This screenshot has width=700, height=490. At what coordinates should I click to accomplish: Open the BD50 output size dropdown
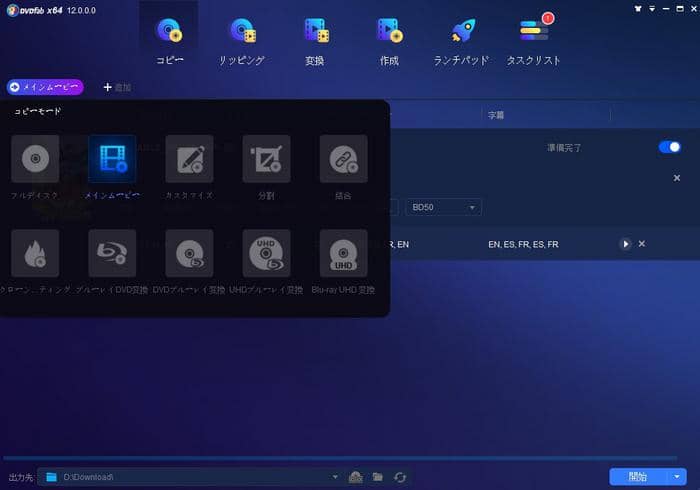(x=443, y=207)
